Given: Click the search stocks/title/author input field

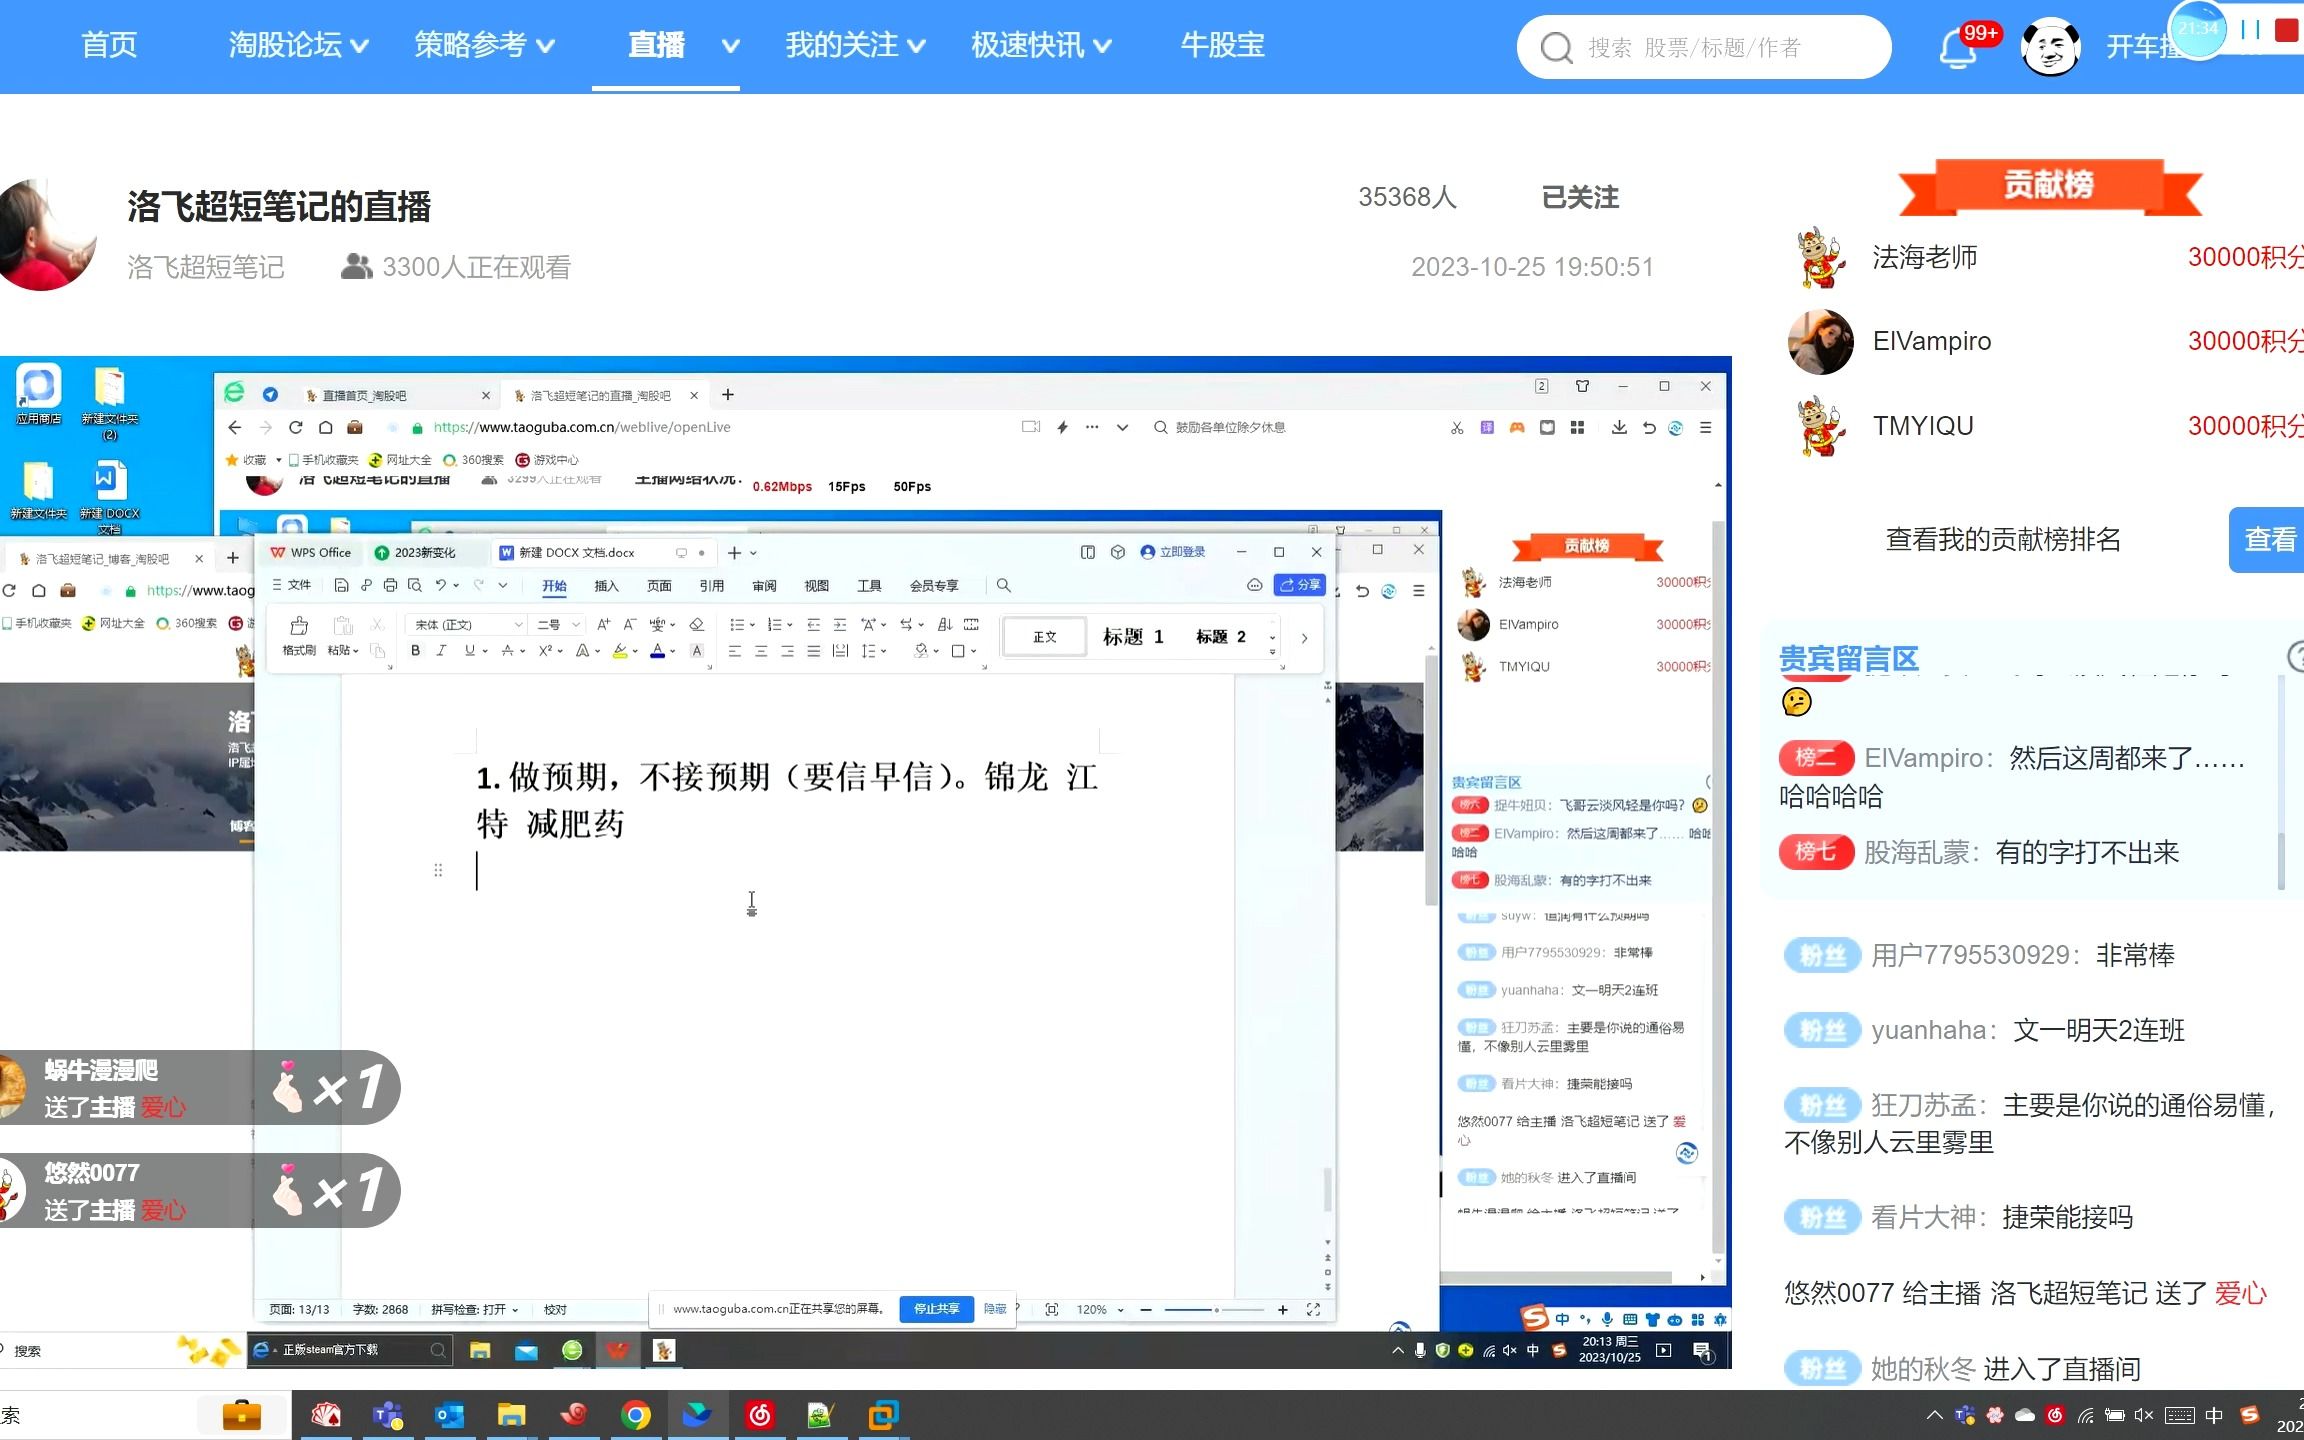Looking at the screenshot, I should 1704,47.
